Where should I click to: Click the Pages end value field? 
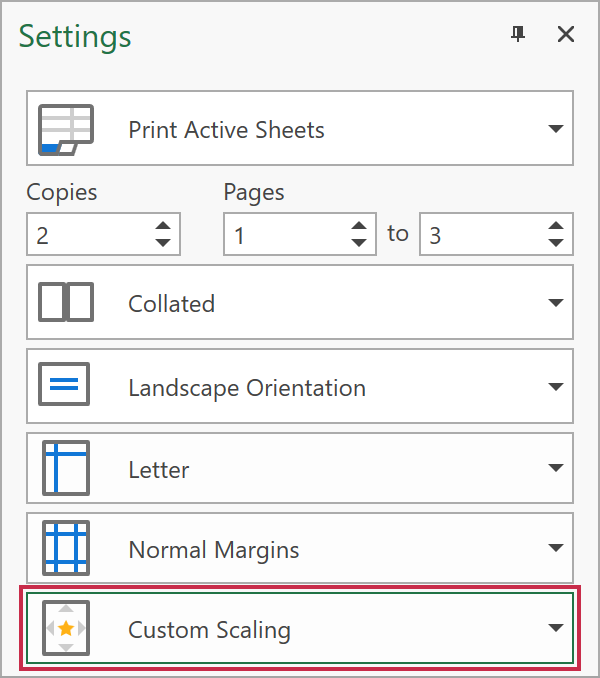pos(480,235)
